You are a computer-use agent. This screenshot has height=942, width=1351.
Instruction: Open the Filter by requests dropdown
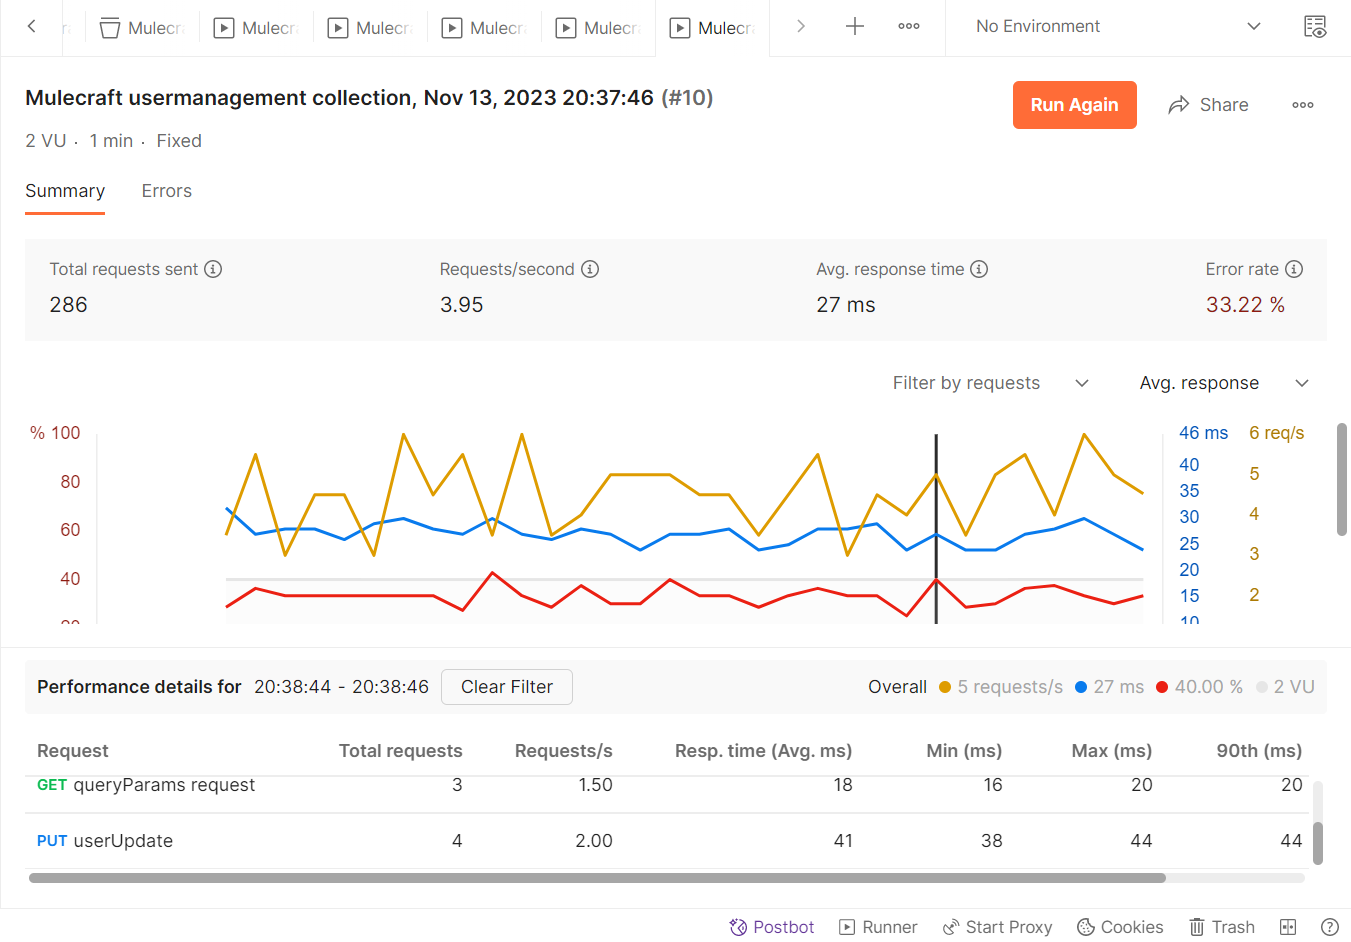[989, 383]
